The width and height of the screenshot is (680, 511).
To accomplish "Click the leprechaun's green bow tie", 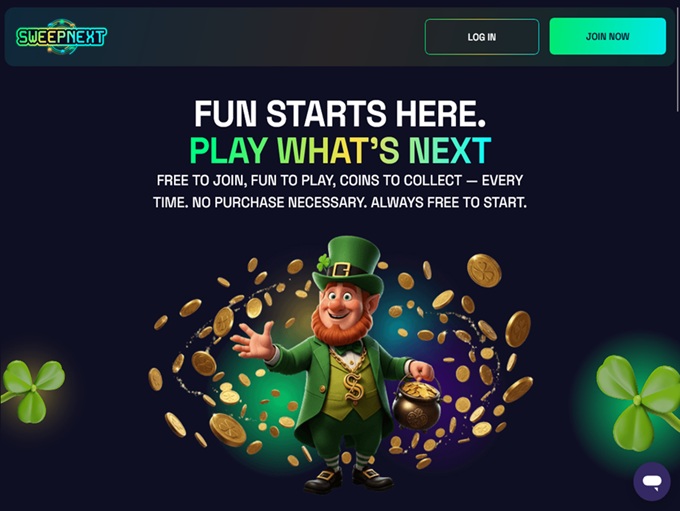I will [348, 347].
